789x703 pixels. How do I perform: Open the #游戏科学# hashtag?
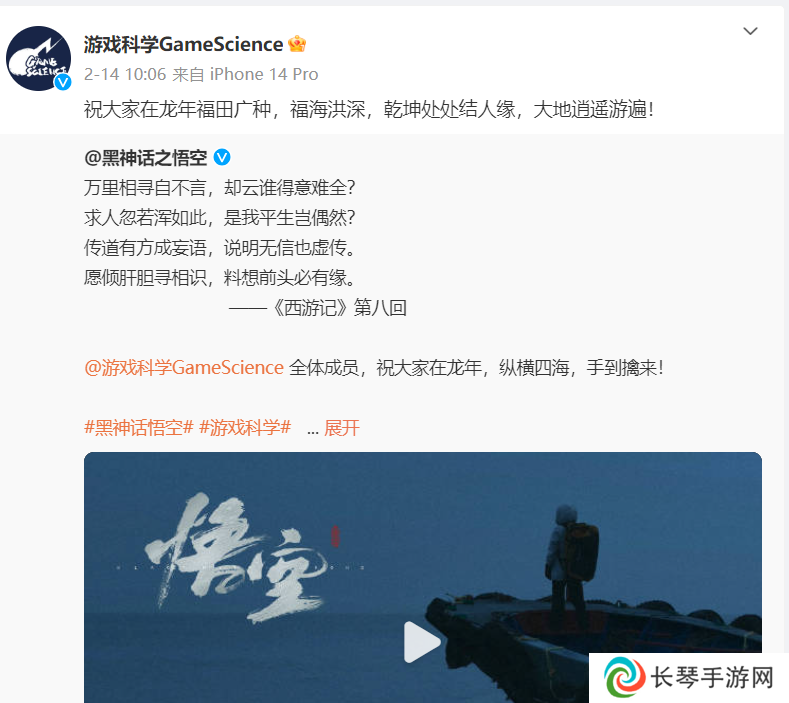[x=245, y=428]
